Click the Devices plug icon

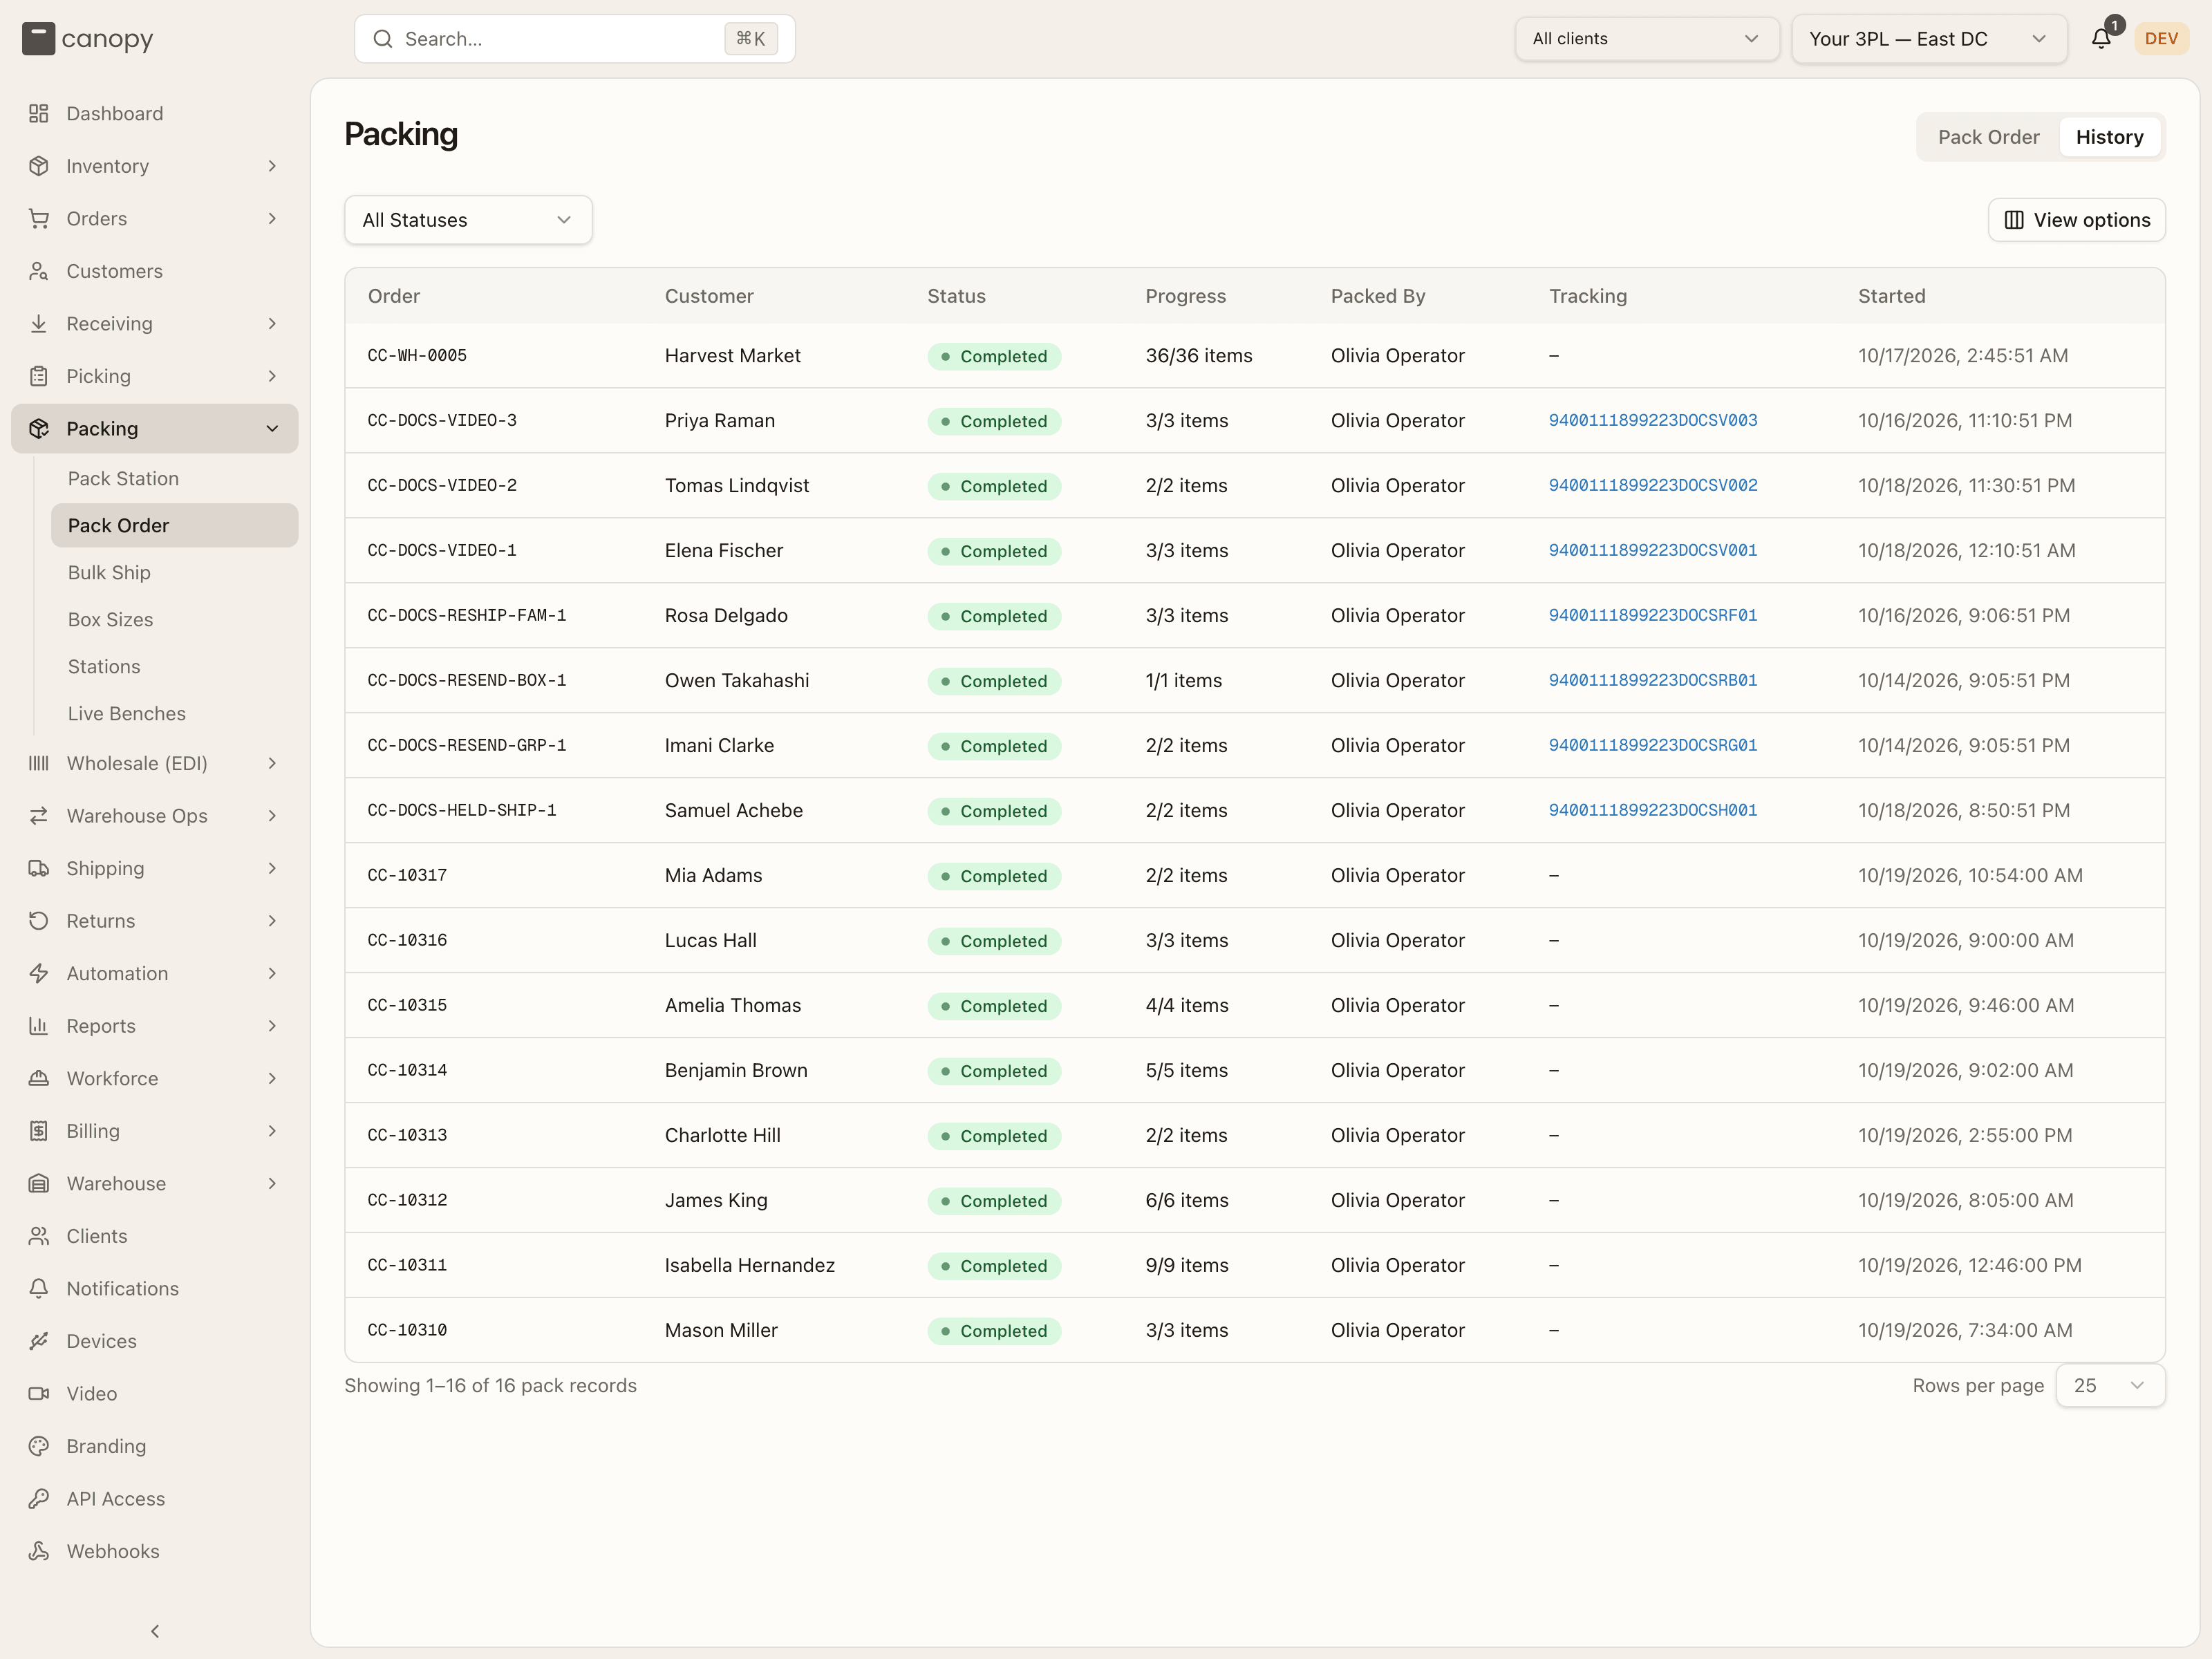click(x=39, y=1341)
